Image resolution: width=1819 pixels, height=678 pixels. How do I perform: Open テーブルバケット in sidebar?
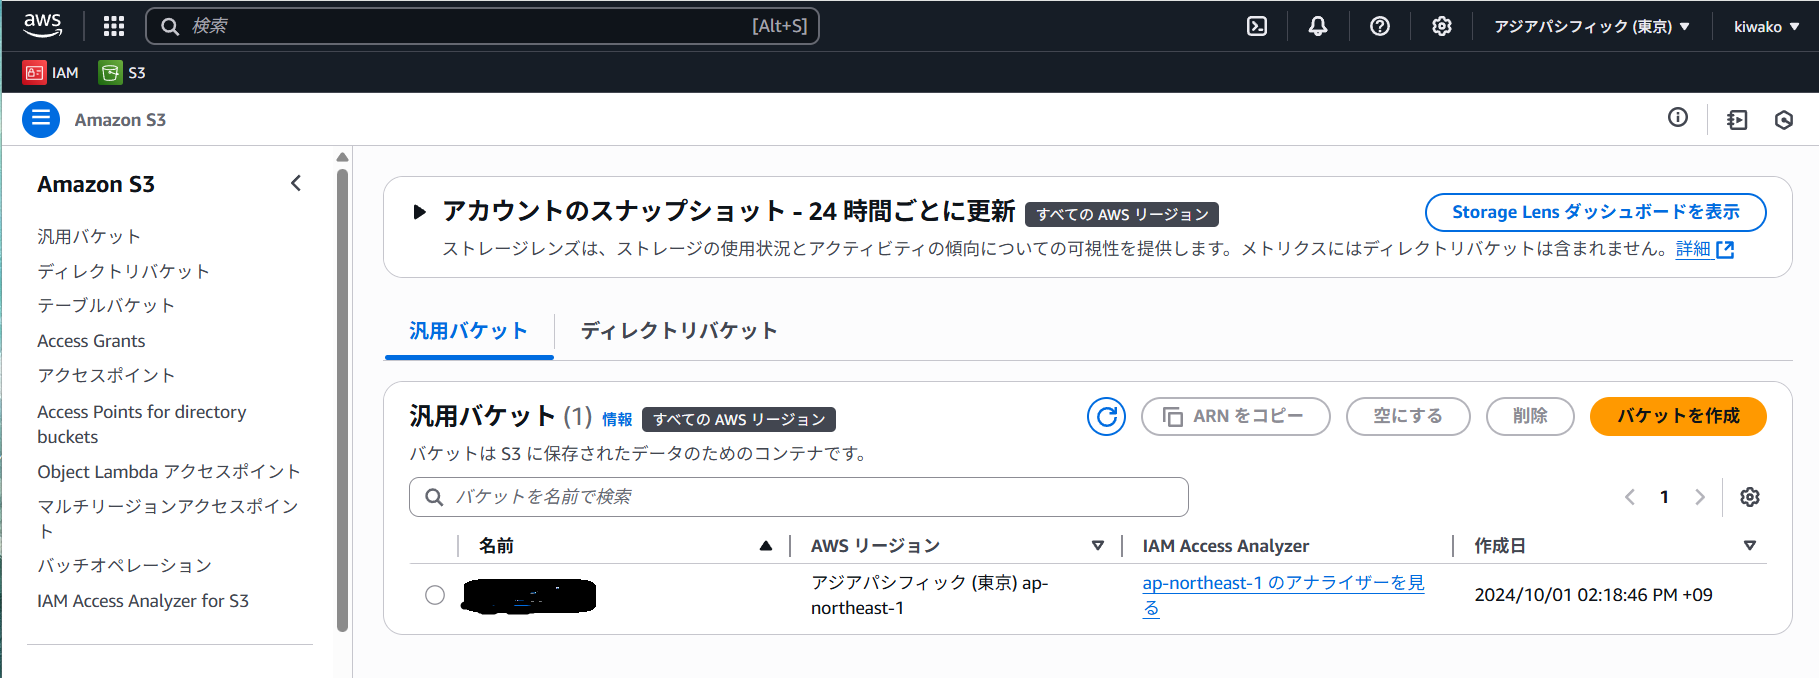point(106,305)
